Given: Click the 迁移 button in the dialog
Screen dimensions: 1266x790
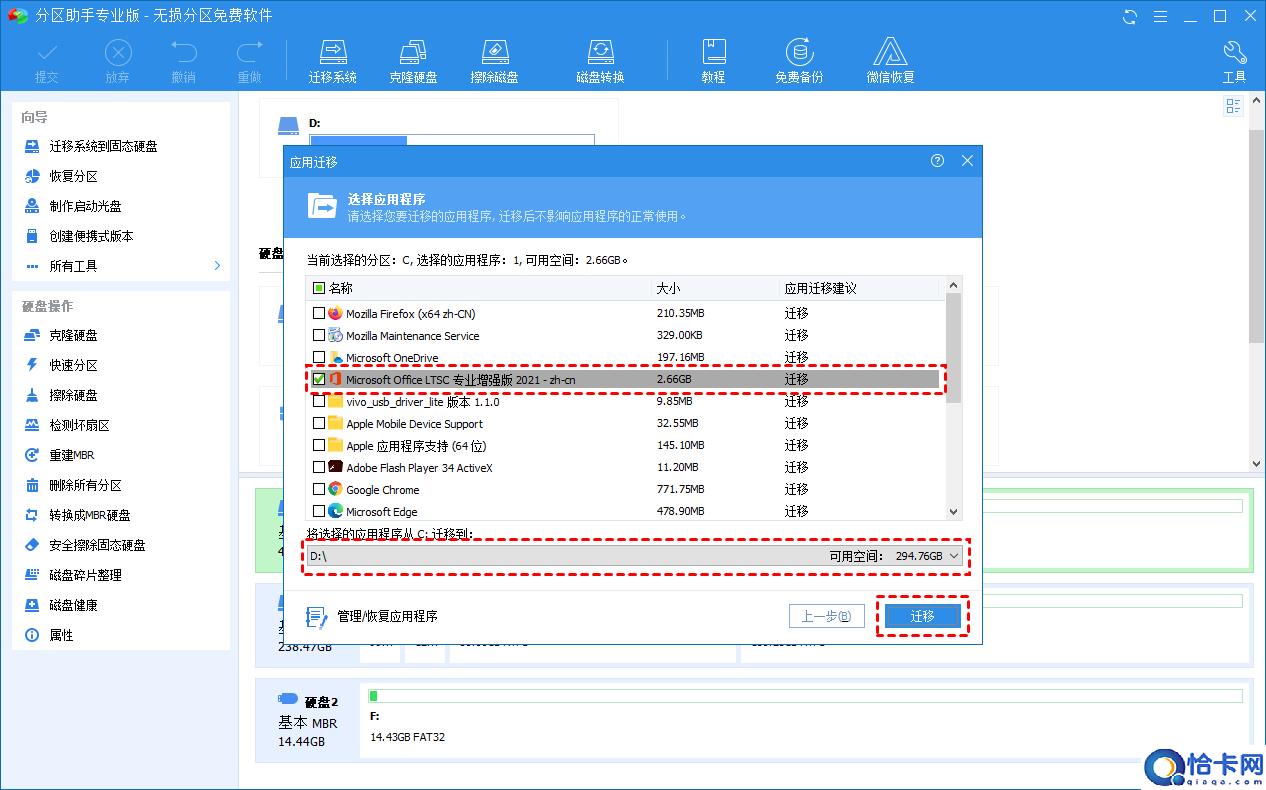Looking at the screenshot, I should click(x=922, y=617).
